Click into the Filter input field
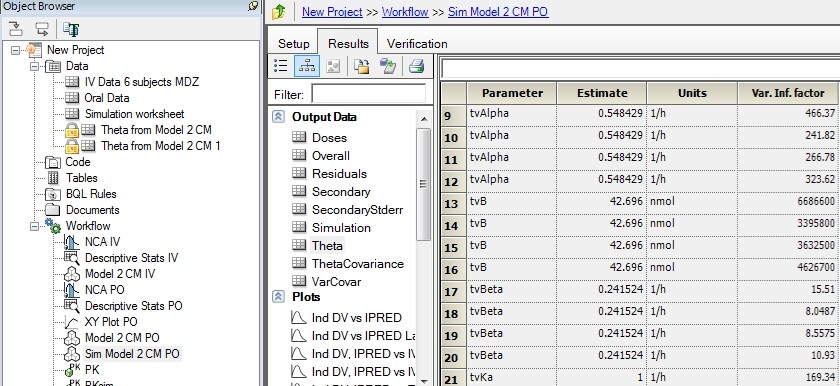Screen dimensions: 840x386 pyautogui.click(x=369, y=94)
